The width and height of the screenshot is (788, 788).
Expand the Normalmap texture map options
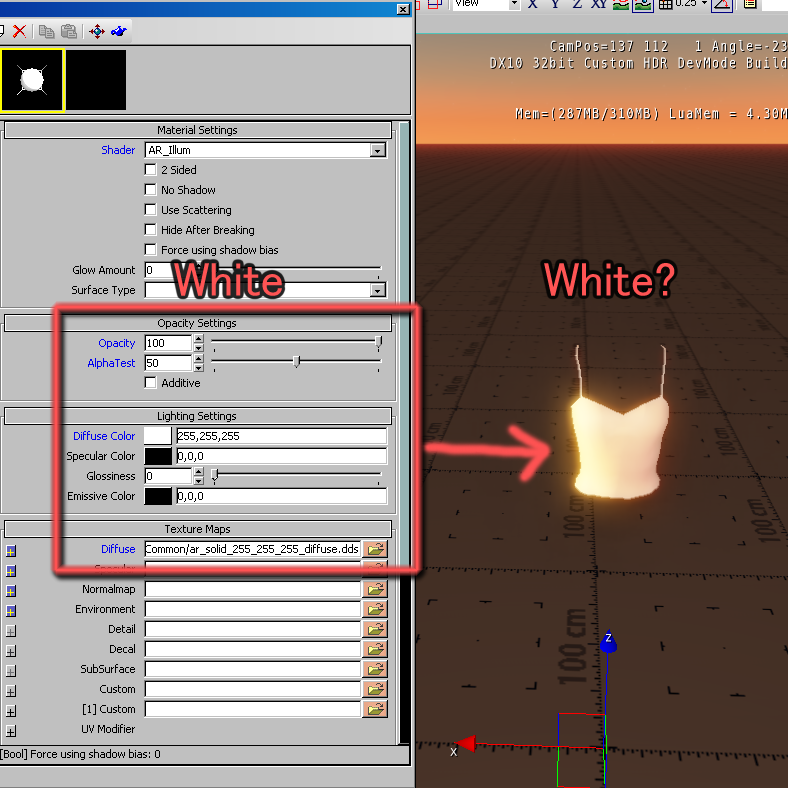tap(11, 591)
